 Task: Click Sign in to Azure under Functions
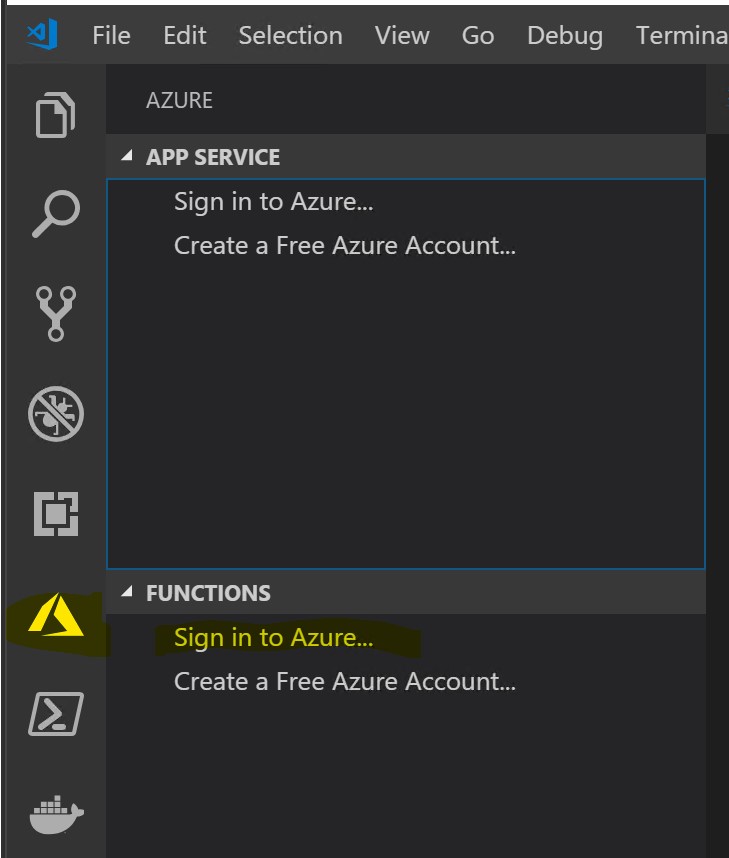tap(274, 638)
